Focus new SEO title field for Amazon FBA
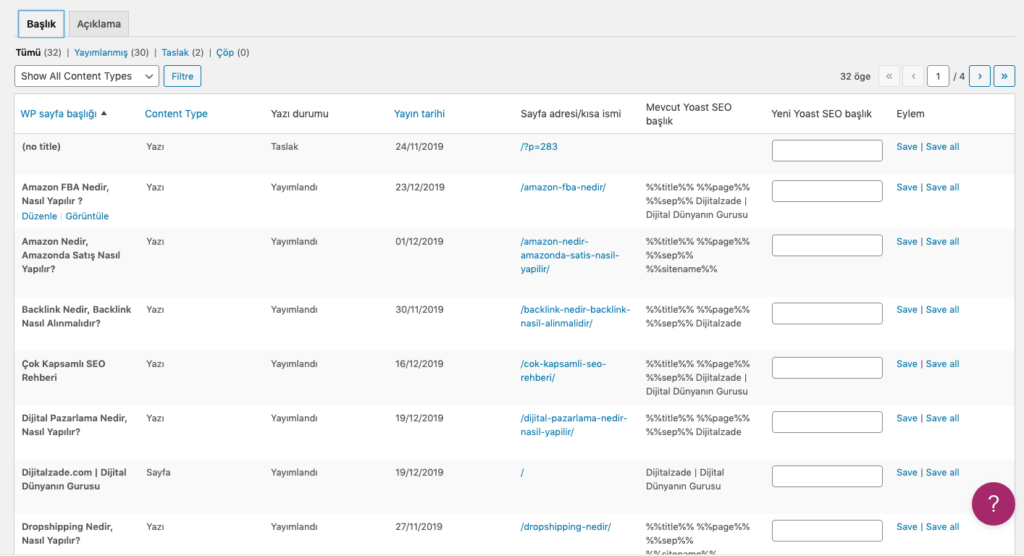This screenshot has width=1024, height=556. pos(827,191)
